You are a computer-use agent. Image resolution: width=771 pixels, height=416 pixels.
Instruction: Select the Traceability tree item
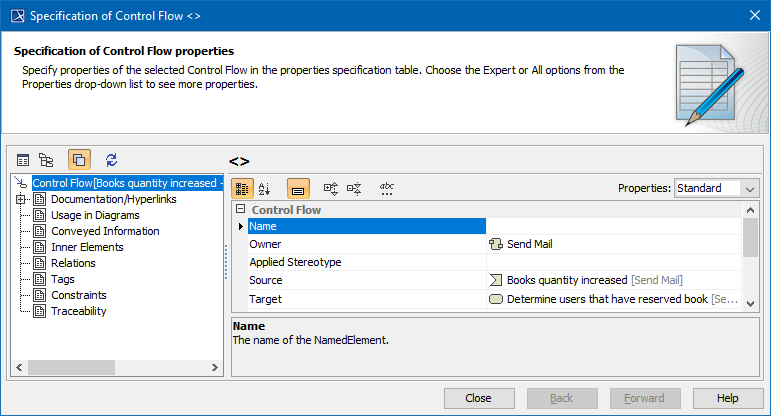click(x=79, y=311)
